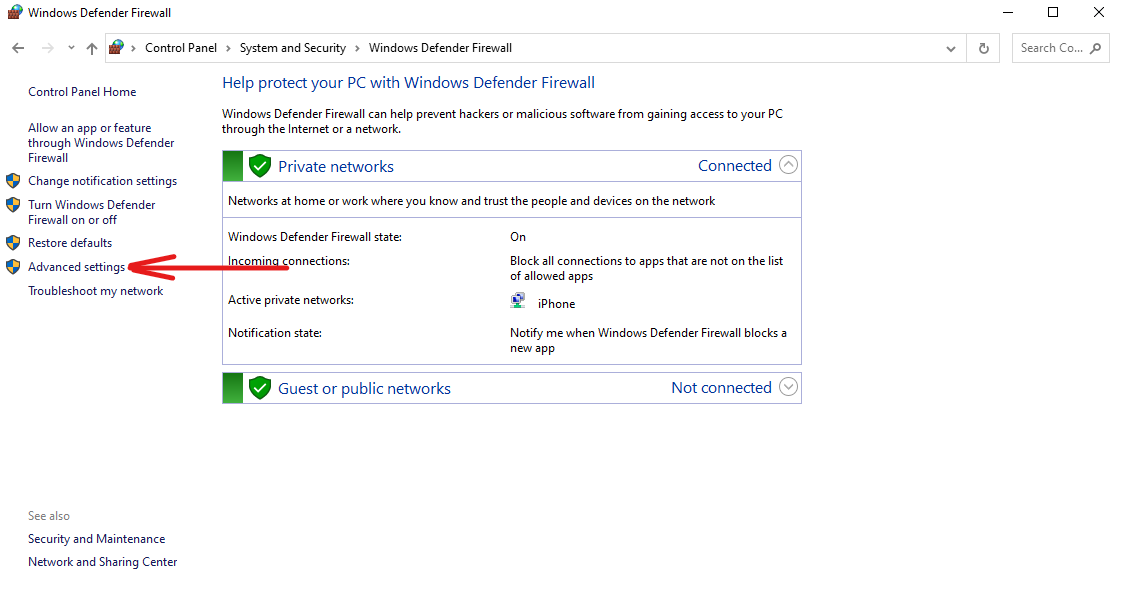
Task: Click the Incoming connections label
Action: click(289, 261)
